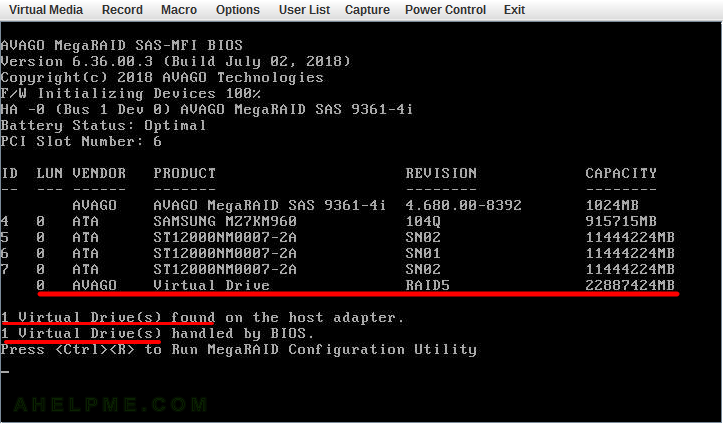Click the 'RAID5' revision value
The image size is (723, 424).
point(427,285)
